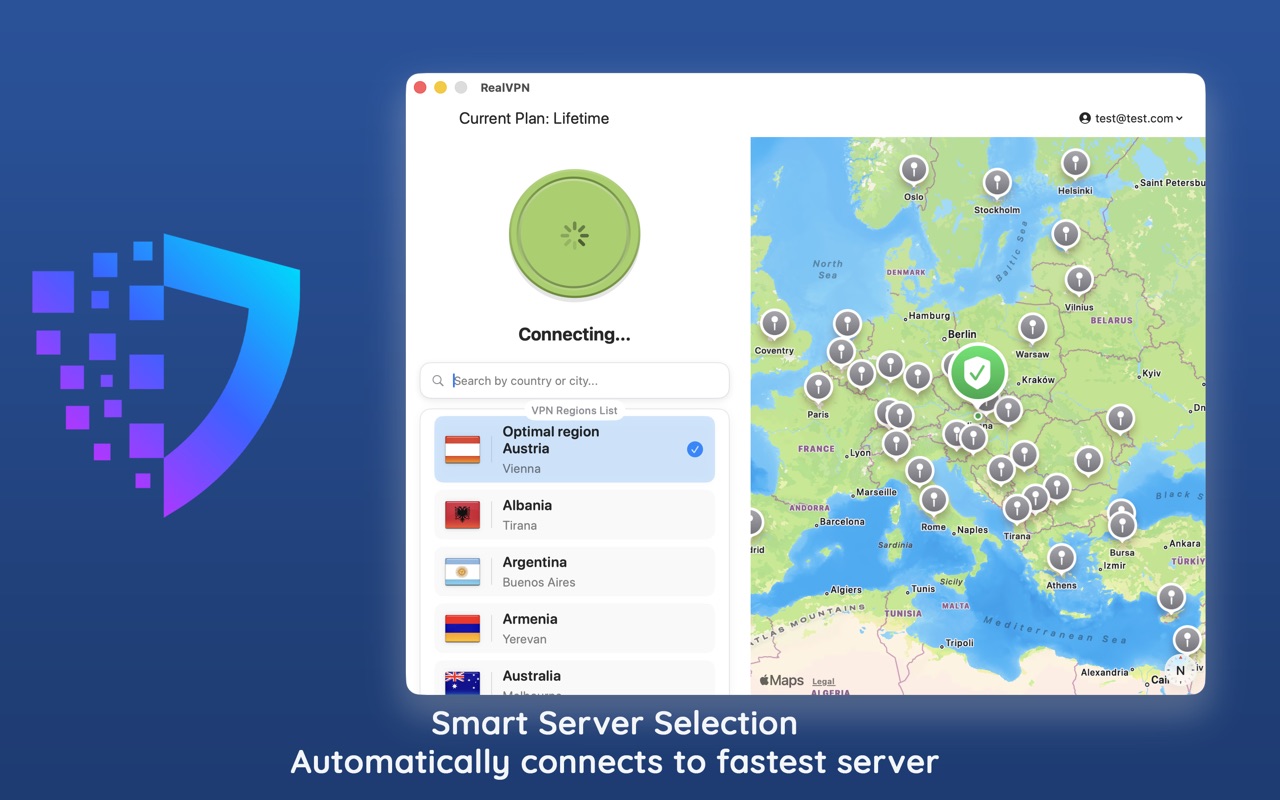Image resolution: width=1280 pixels, height=800 pixels.
Task: Select the Helsinki server pin on the map
Action: tap(1075, 162)
